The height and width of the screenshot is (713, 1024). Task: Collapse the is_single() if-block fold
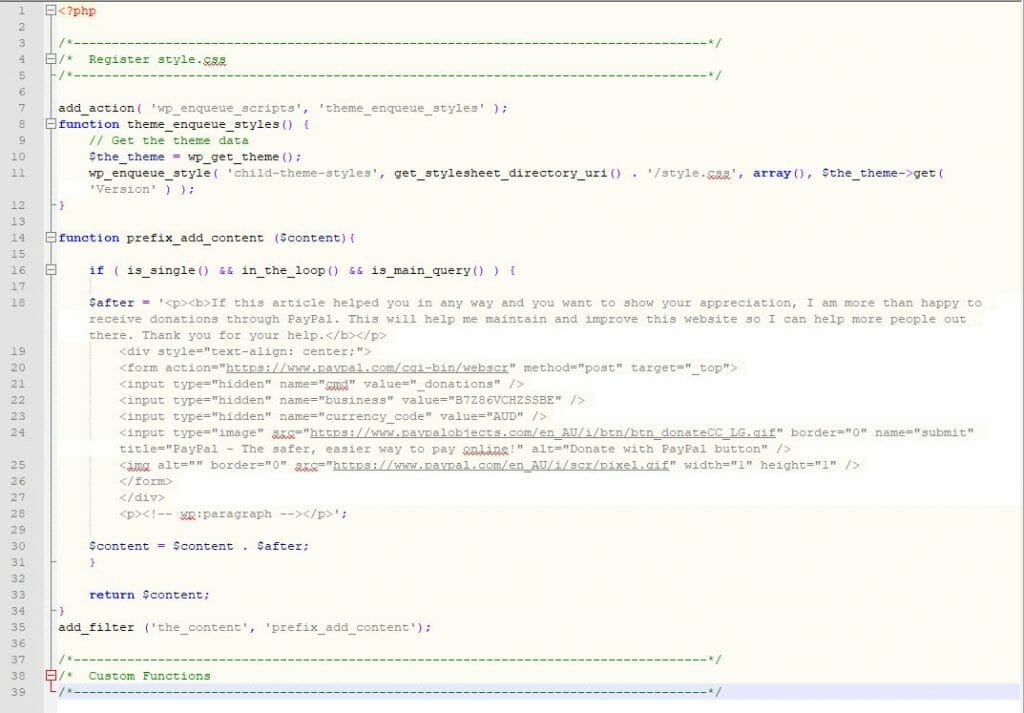(50, 270)
